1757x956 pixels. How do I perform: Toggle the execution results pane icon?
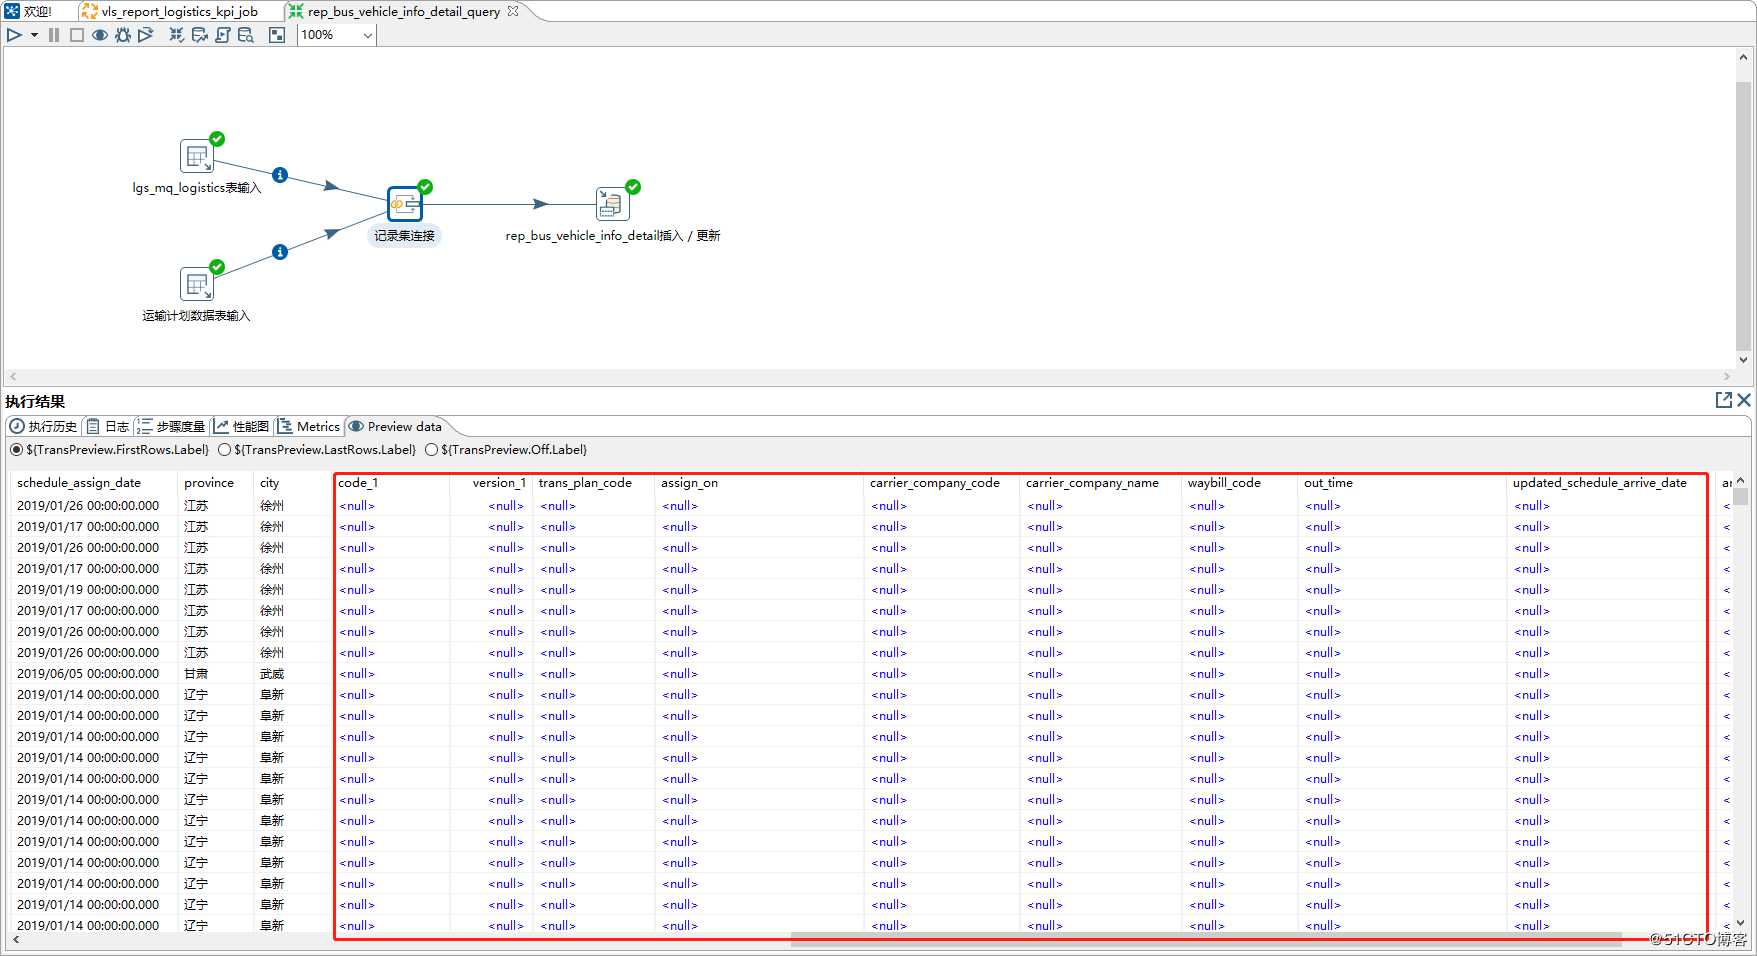[277, 35]
